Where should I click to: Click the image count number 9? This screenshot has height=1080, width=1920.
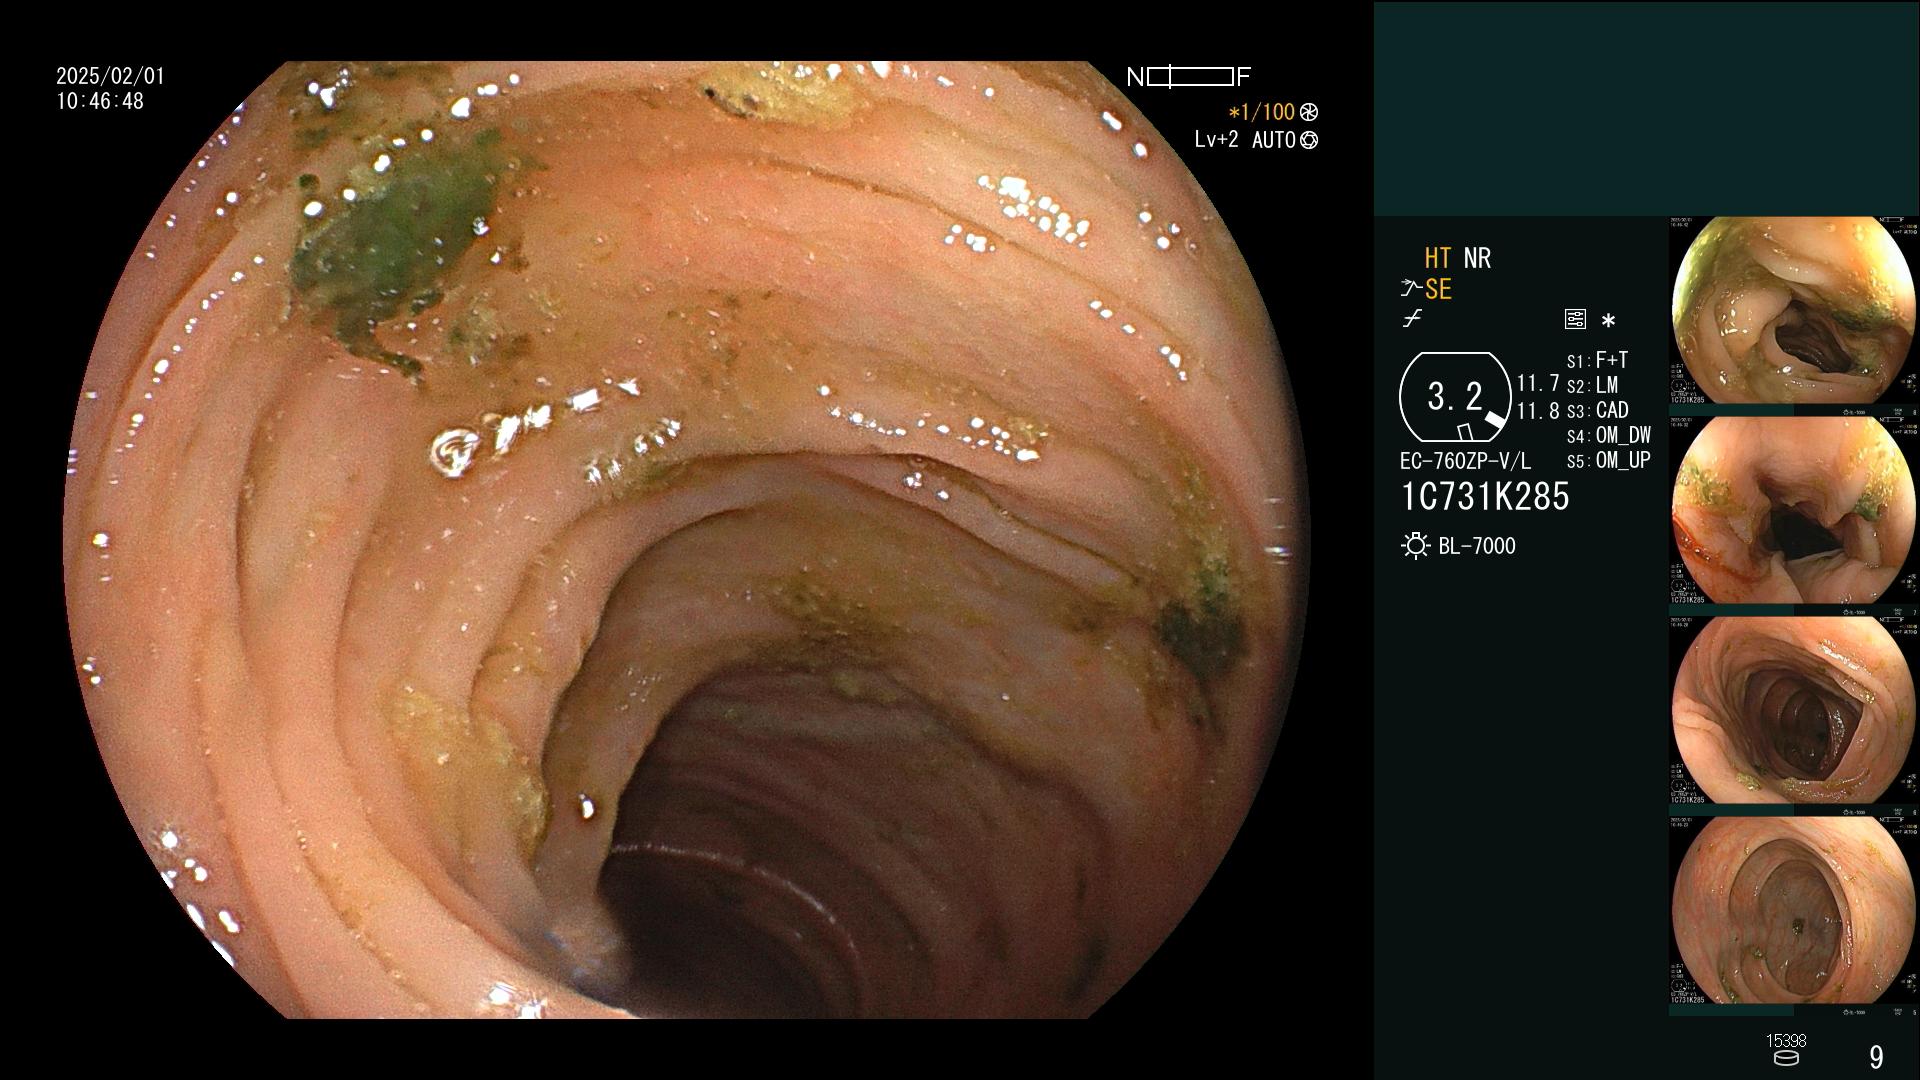(1876, 1056)
